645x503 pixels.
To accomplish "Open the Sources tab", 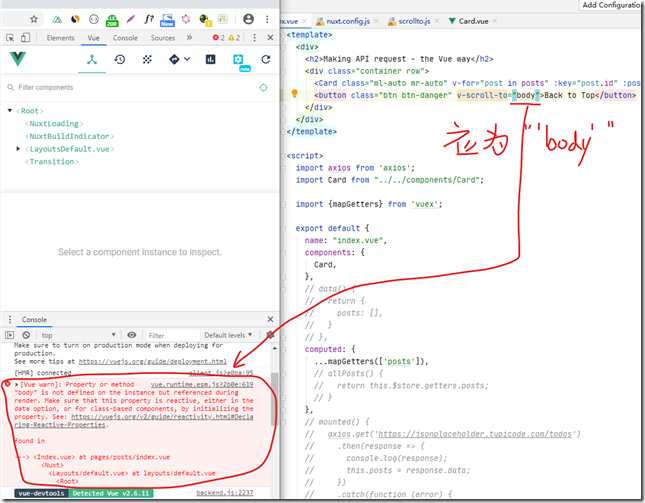I will [x=162, y=38].
